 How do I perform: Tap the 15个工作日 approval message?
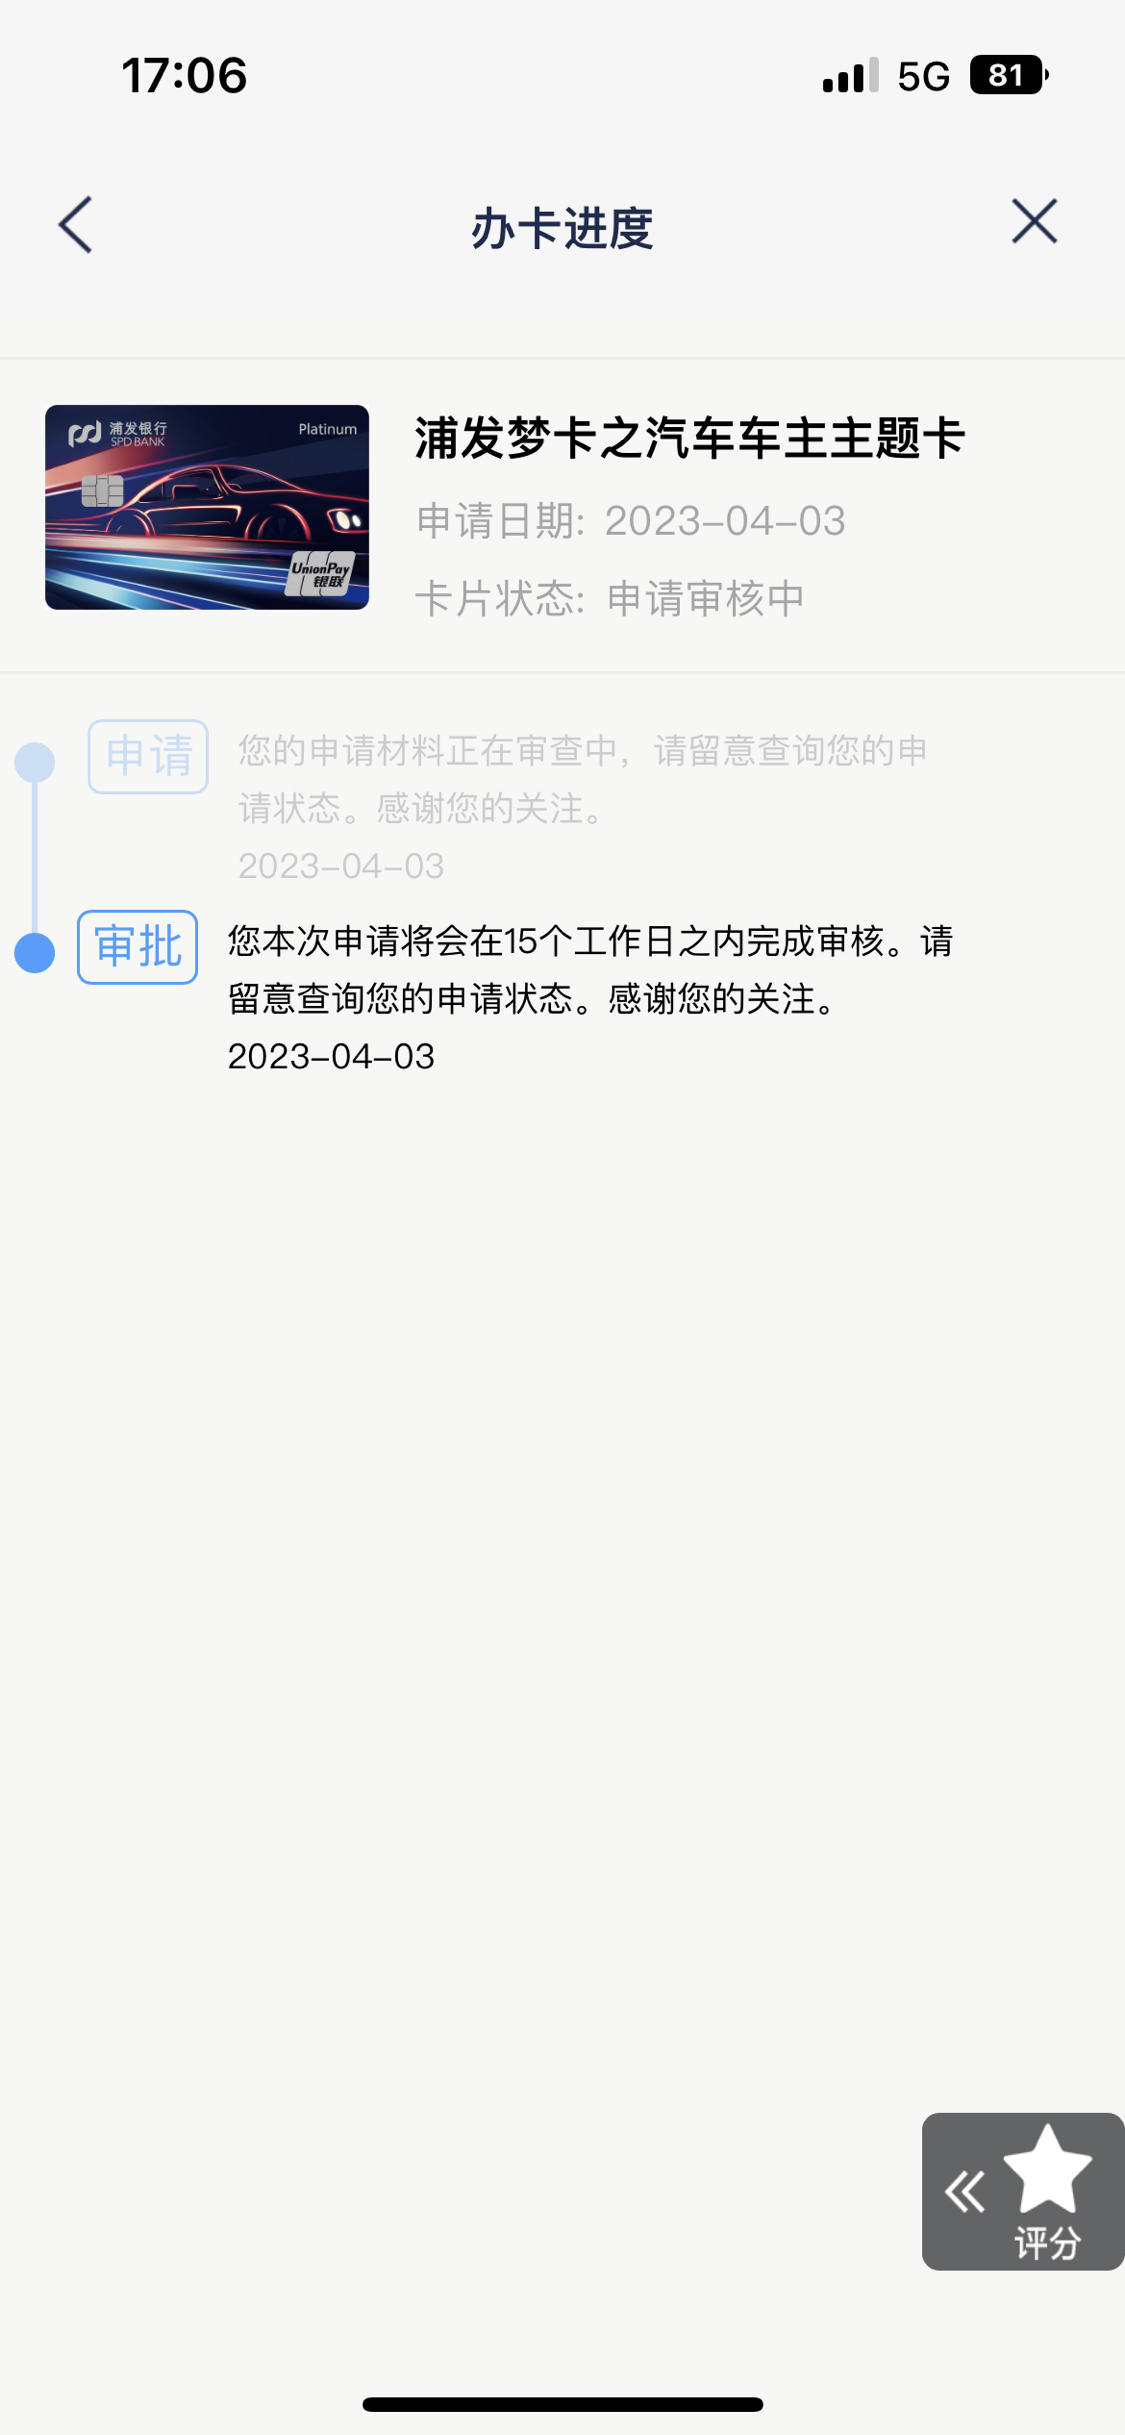(x=590, y=998)
